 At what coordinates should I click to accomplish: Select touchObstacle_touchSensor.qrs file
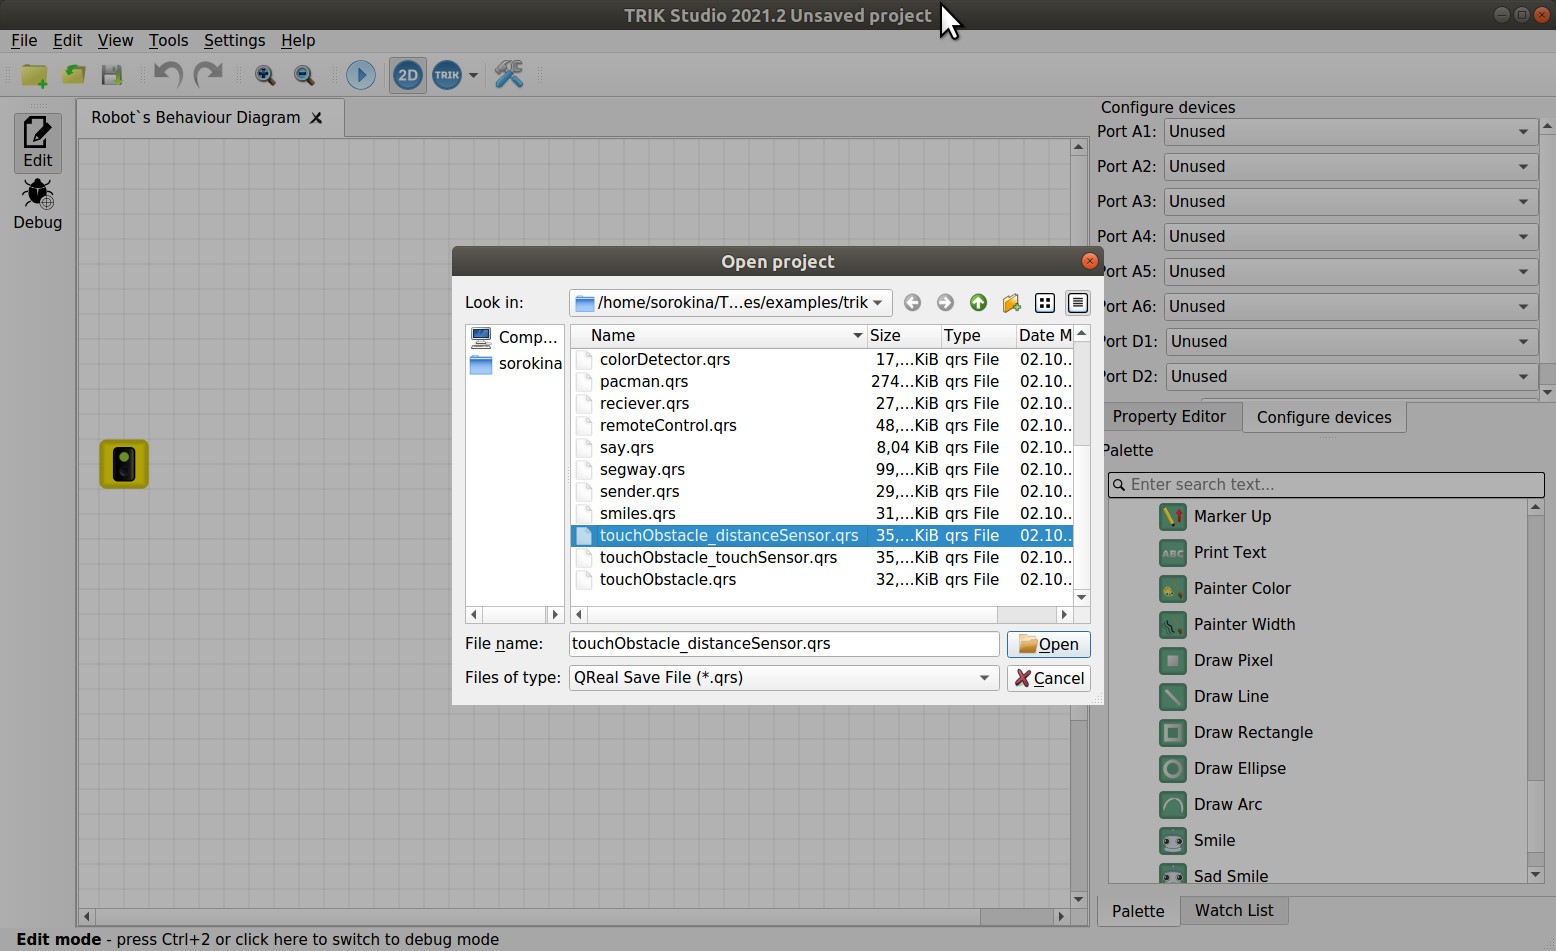tap(821, 558)
